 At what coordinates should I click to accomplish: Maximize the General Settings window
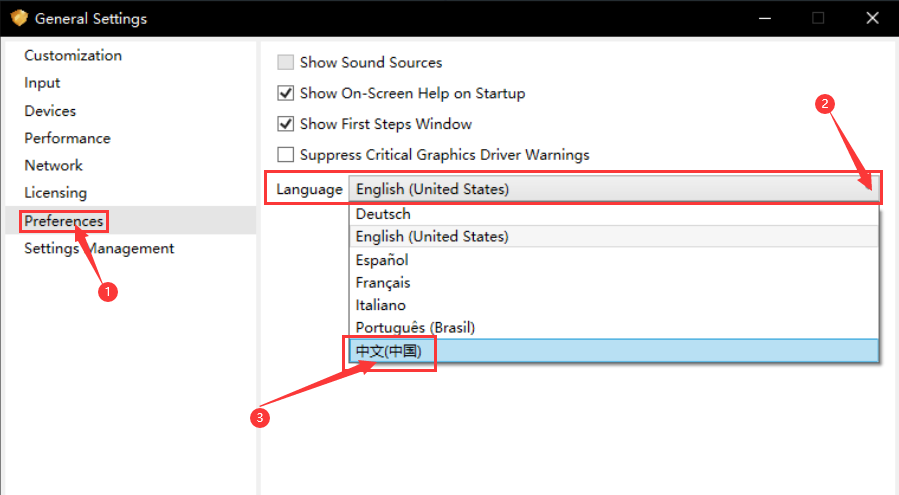(x=818, y=18)
